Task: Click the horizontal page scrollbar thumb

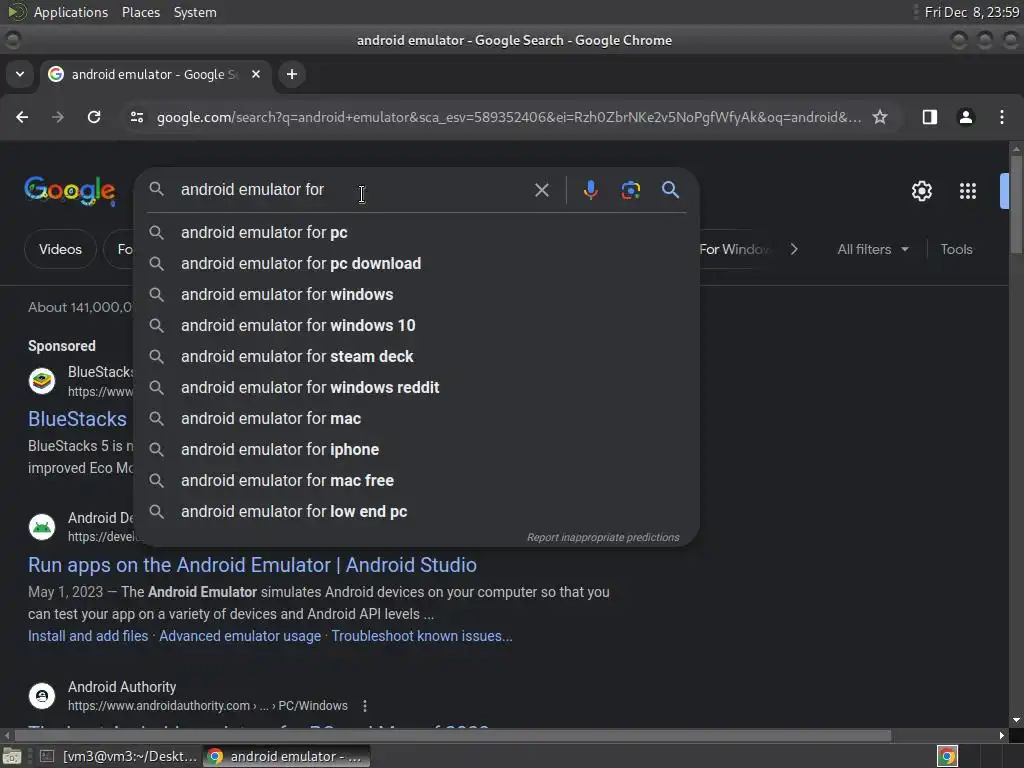Action: 452,735
